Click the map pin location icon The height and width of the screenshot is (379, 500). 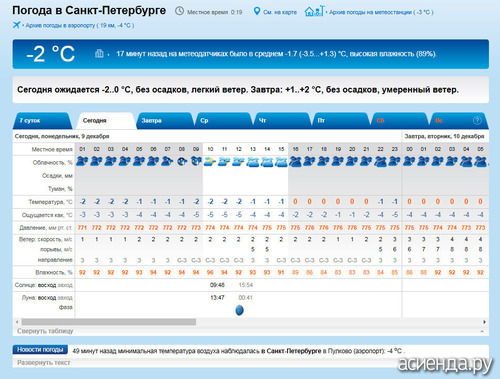(257, 11)
